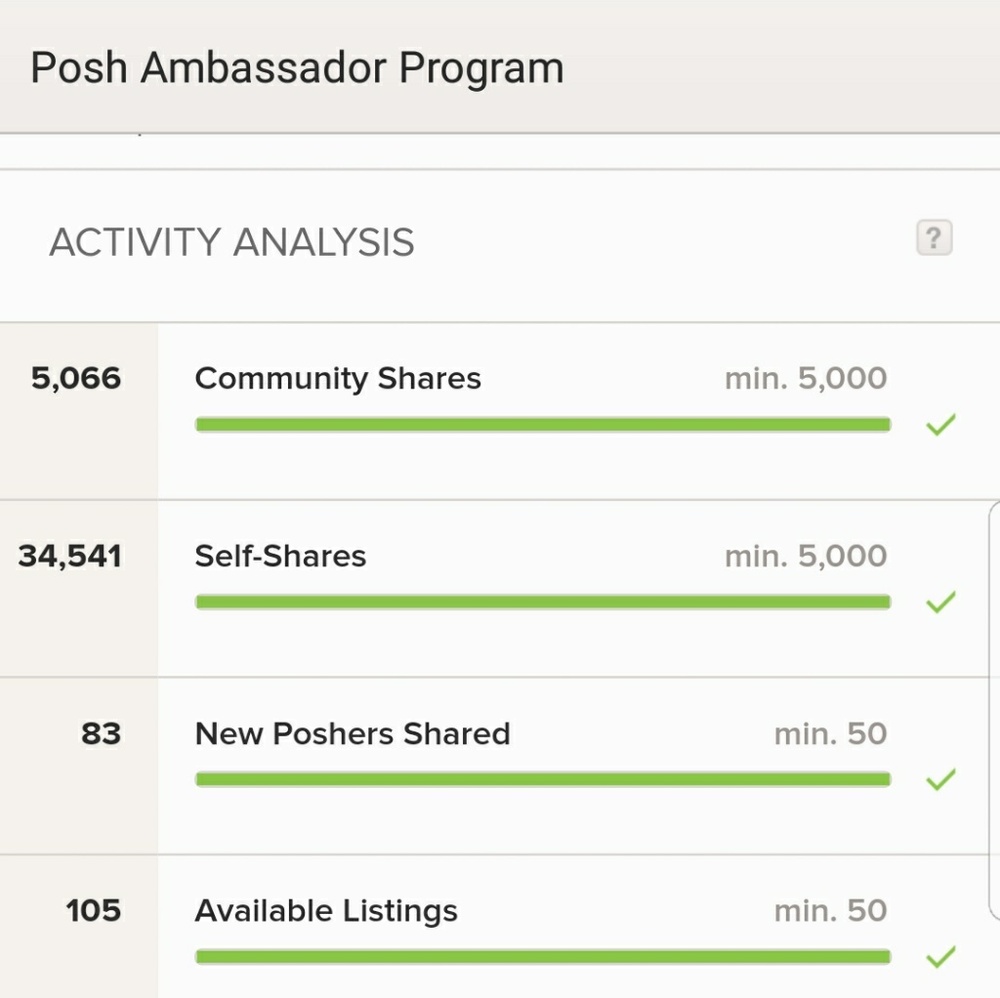Open the Activity Analysis help question-mark icon
Screen dimensions: 1000x998
coord(934,238)
